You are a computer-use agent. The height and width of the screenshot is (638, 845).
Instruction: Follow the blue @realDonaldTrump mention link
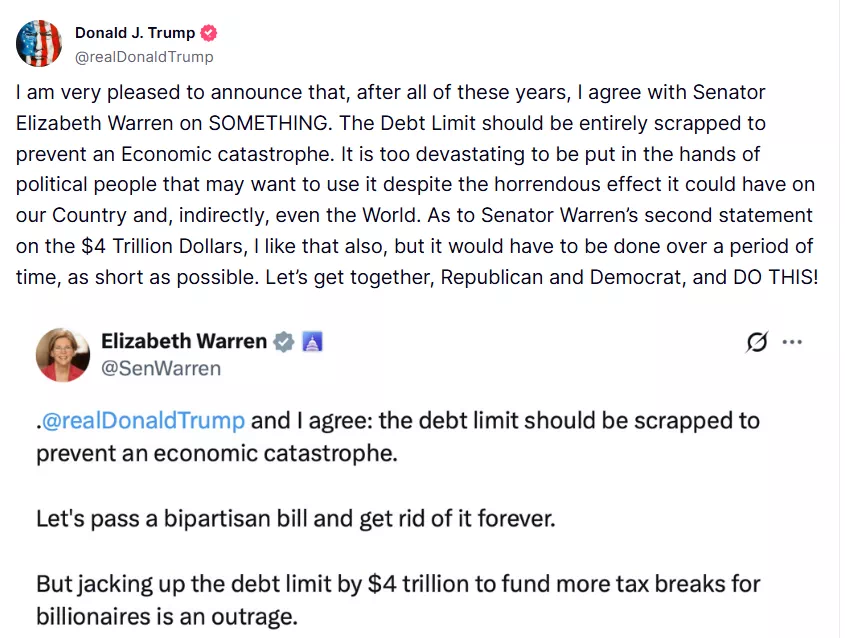tap(143, 421)
